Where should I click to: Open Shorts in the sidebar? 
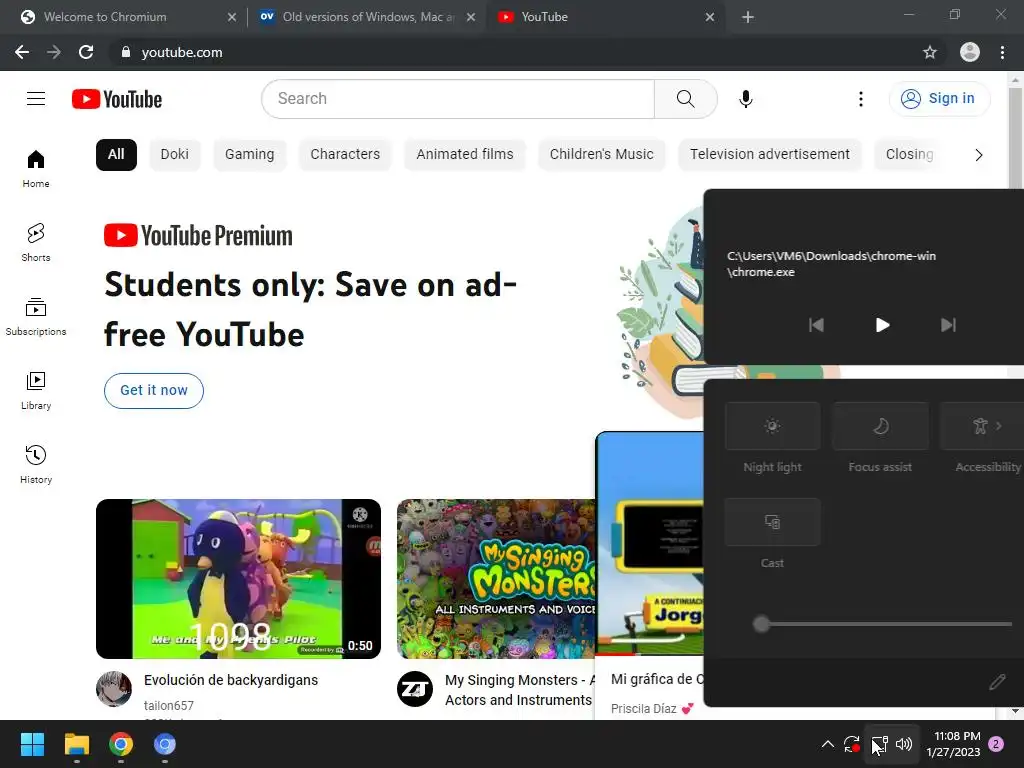tap(36, 242)
